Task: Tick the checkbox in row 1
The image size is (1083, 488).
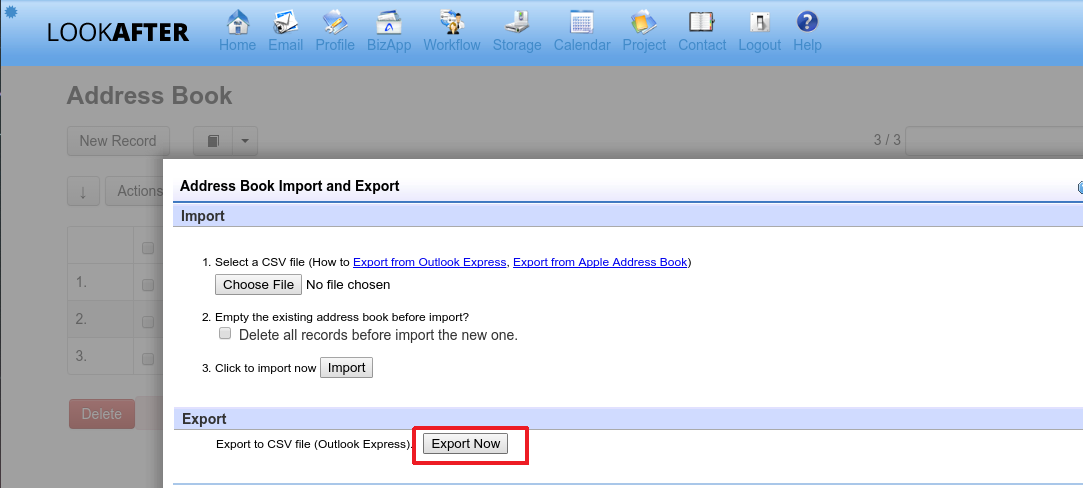Action: 148,285
